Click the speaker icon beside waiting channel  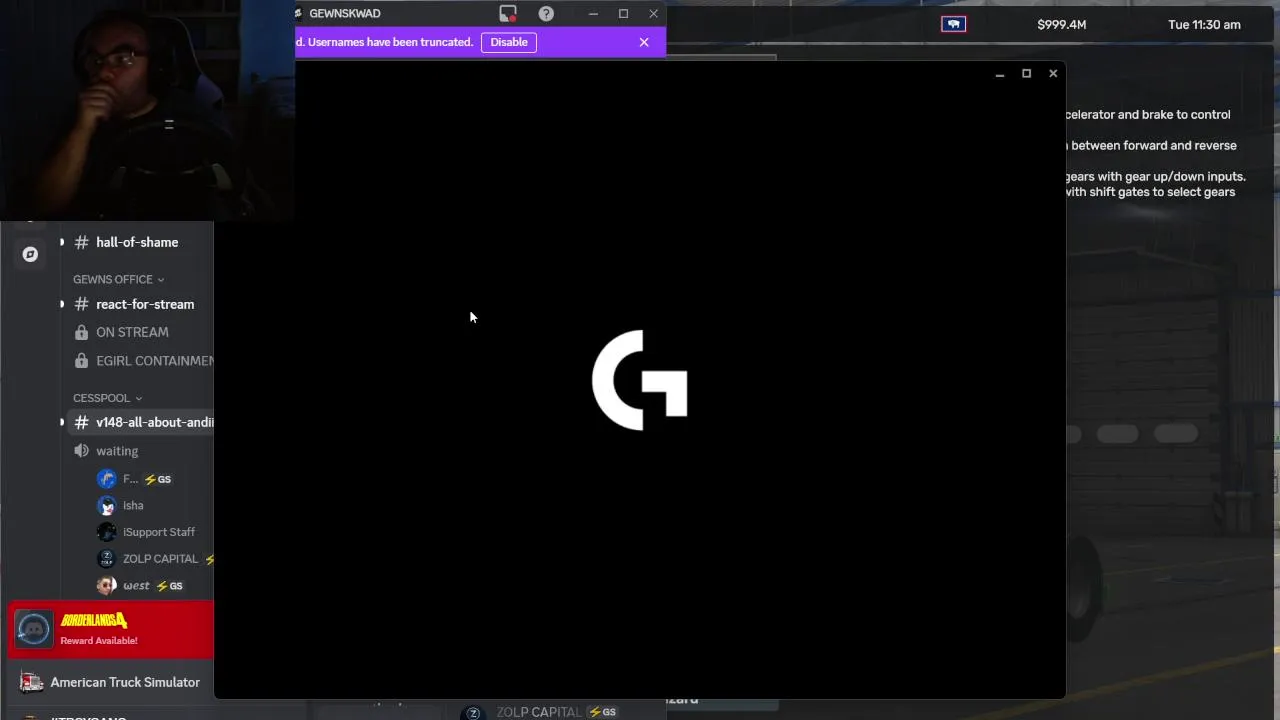[x=81, y=451]
